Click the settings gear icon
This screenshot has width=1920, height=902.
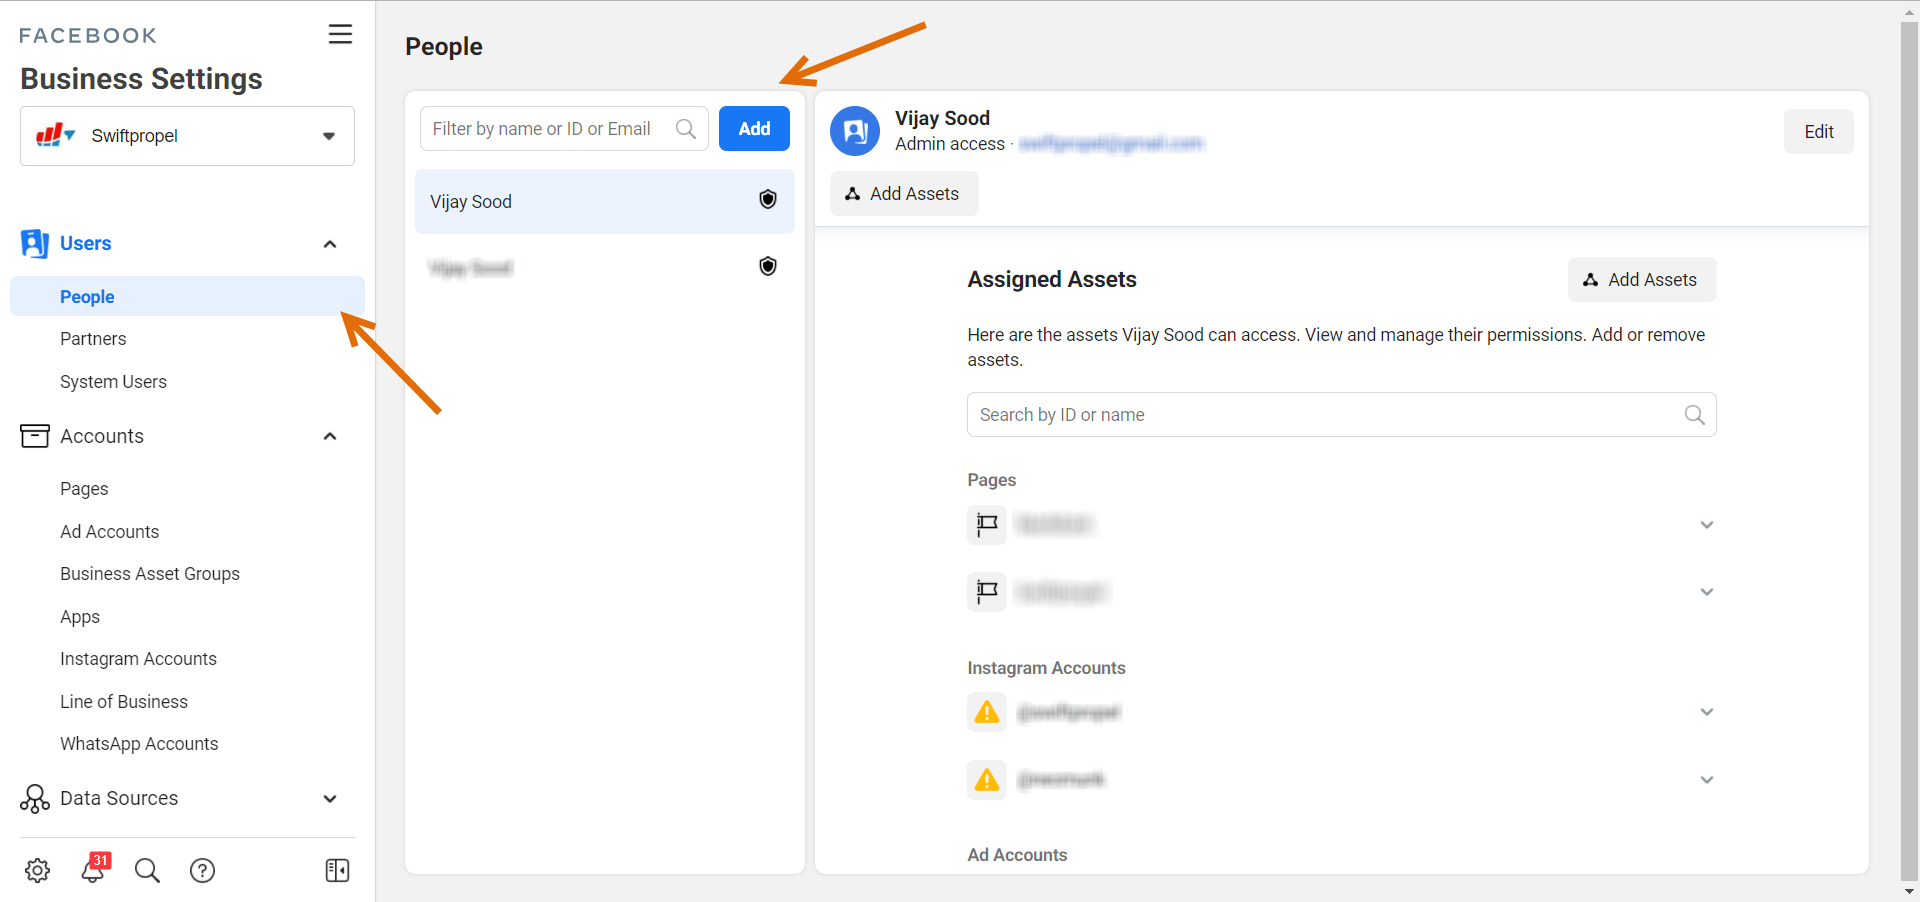tap(37, 870)
